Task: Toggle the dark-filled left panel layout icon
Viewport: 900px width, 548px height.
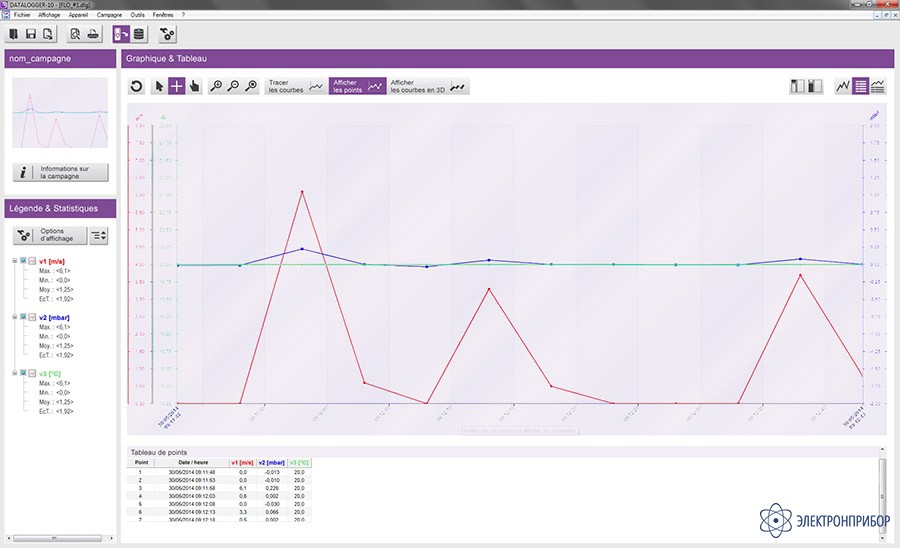Action: pos(815,86)
